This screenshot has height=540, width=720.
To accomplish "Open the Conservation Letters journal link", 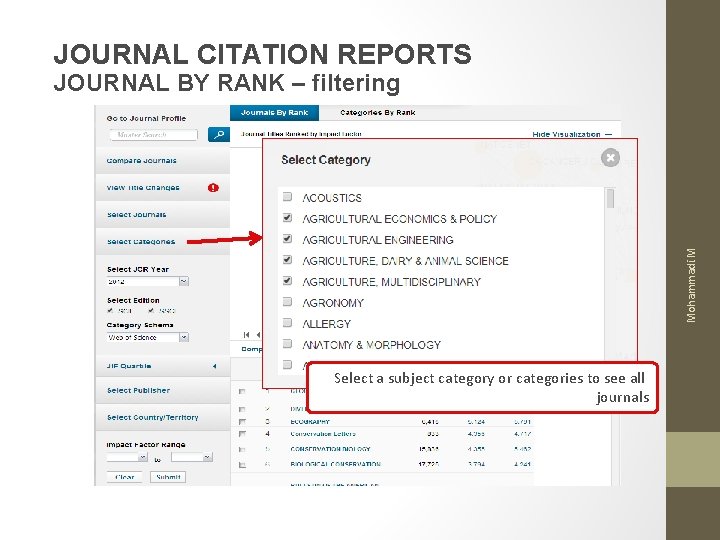I will pos(323,434).
